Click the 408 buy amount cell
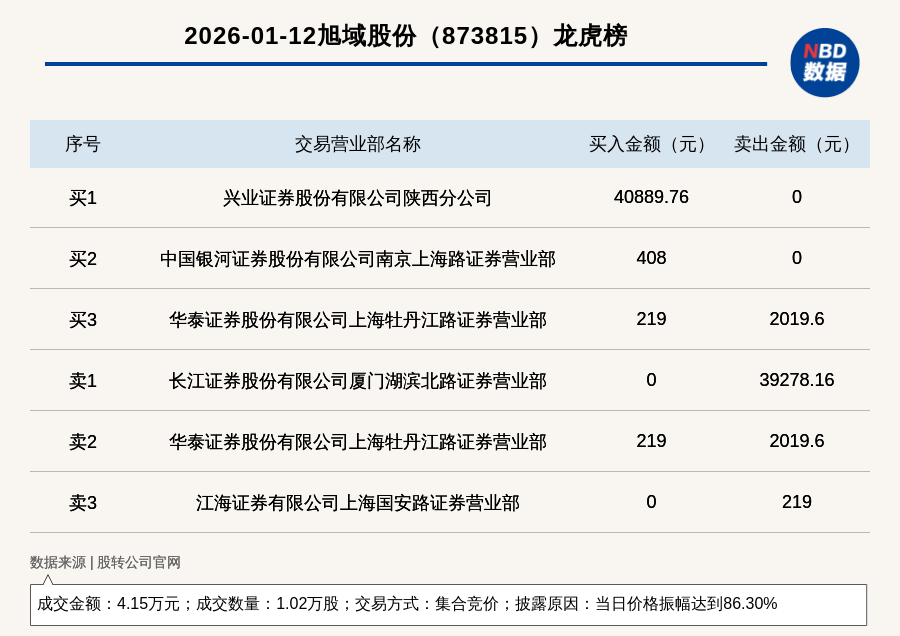This screenshot has width=900, height=636. click(x=651, y=258)
